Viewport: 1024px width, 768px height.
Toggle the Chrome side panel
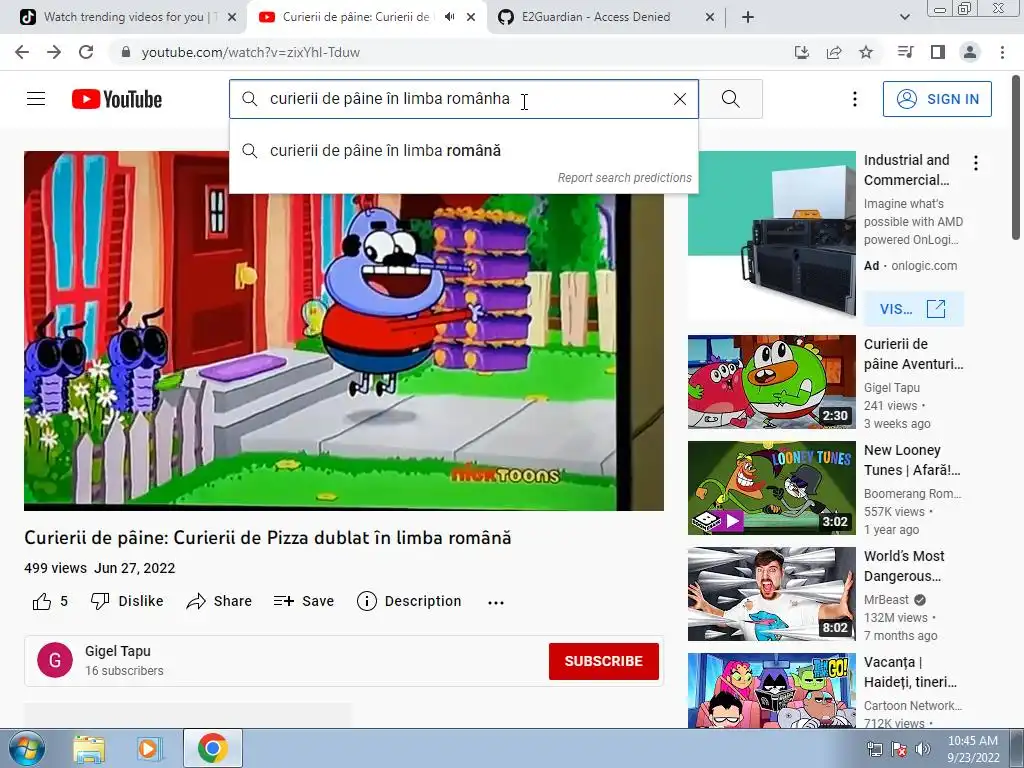(x=938, y=52)
